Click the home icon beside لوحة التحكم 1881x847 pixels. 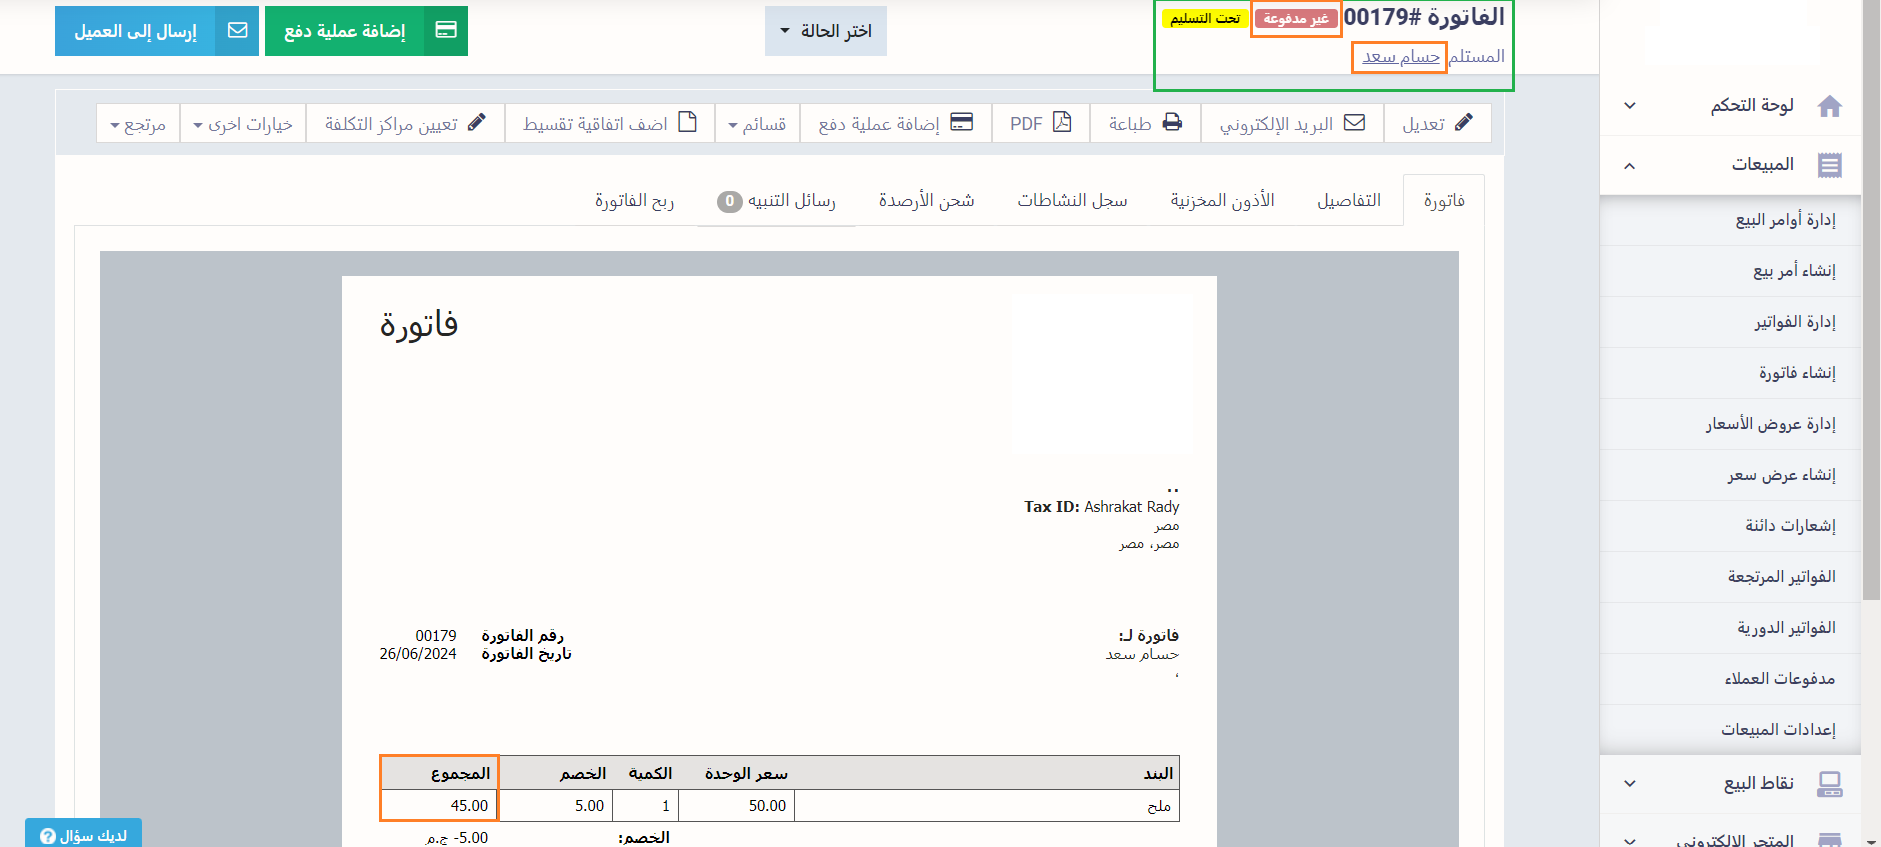point(1829,106)
